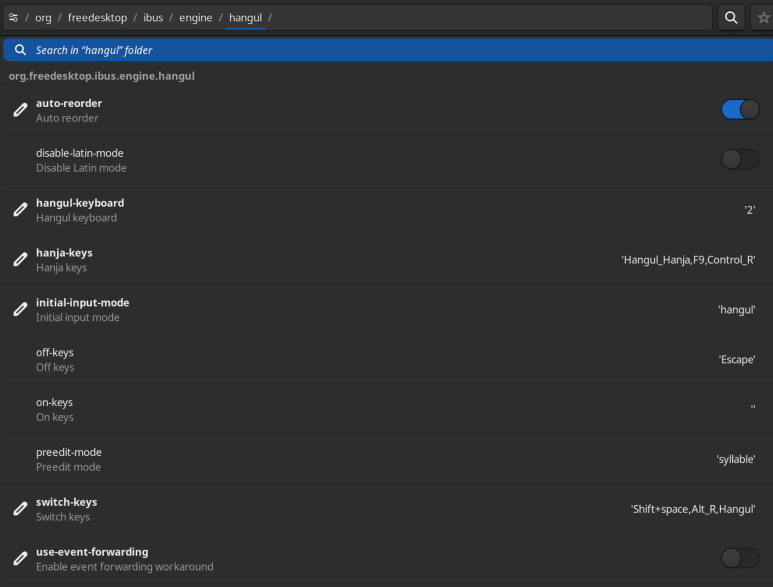Open the hanja-keys key row
Image resolution: width=773 pixels, height=587 pixels.
pos(386,260)
